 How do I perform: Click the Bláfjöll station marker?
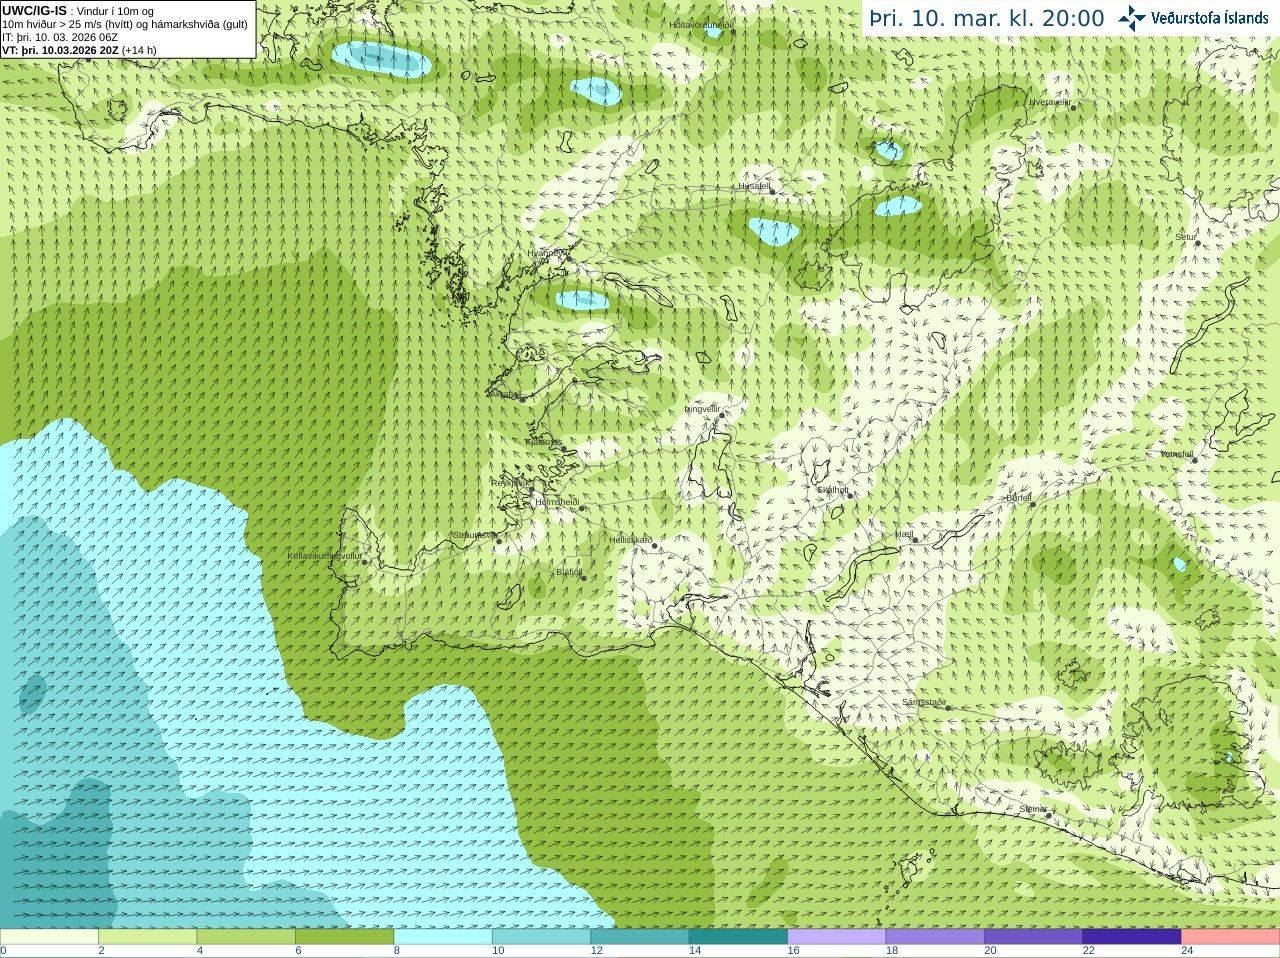[x=583, y=577]
